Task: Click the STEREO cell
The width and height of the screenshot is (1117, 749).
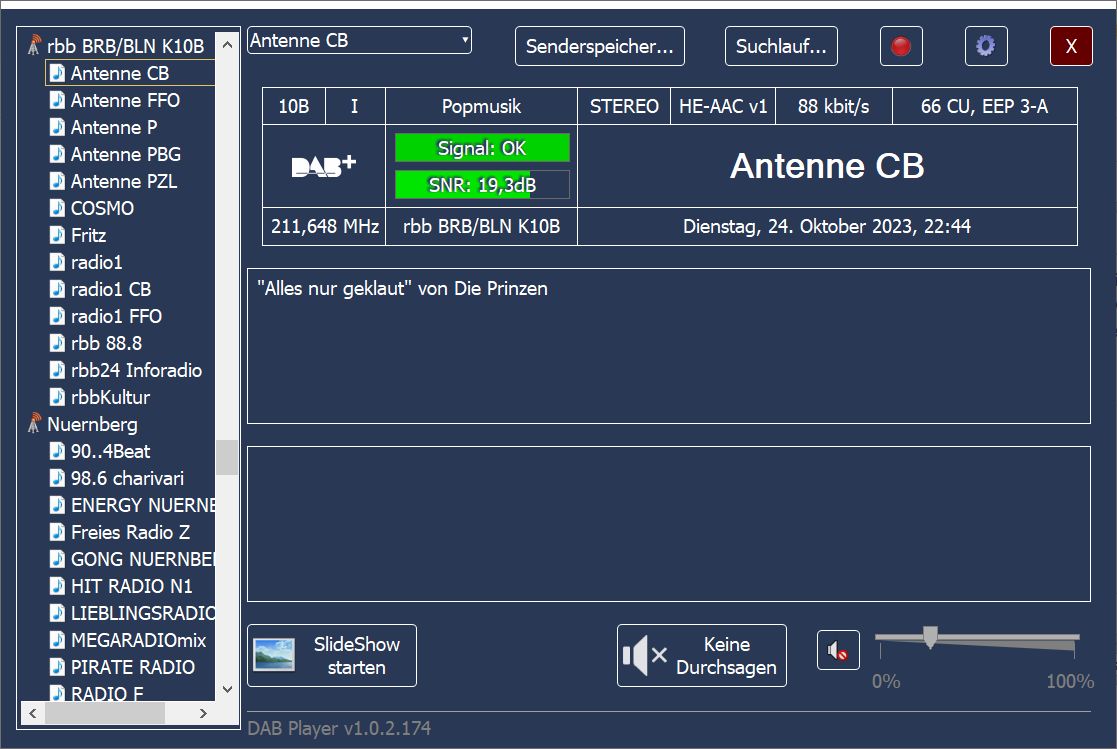Action: click(624, 106)
